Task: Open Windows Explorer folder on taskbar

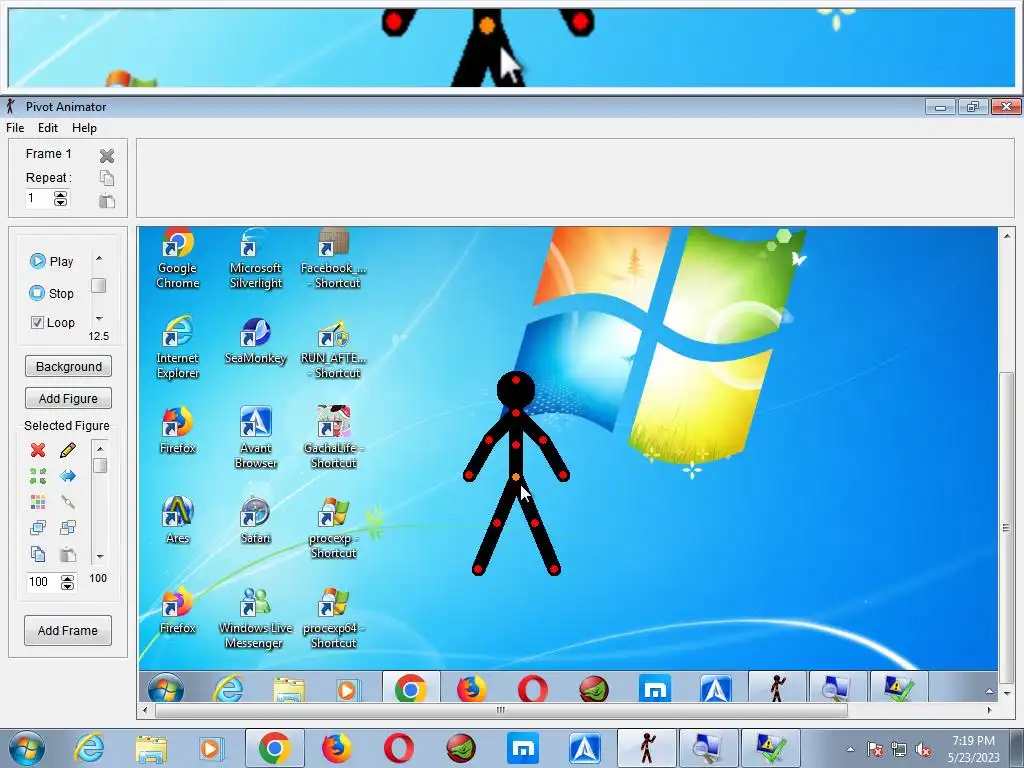Action: point(151,748)
